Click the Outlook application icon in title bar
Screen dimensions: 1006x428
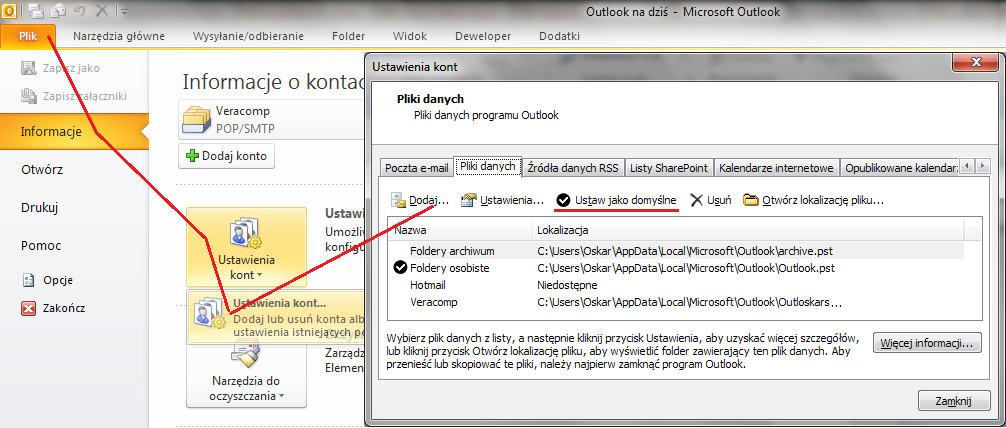pos(9,11)
